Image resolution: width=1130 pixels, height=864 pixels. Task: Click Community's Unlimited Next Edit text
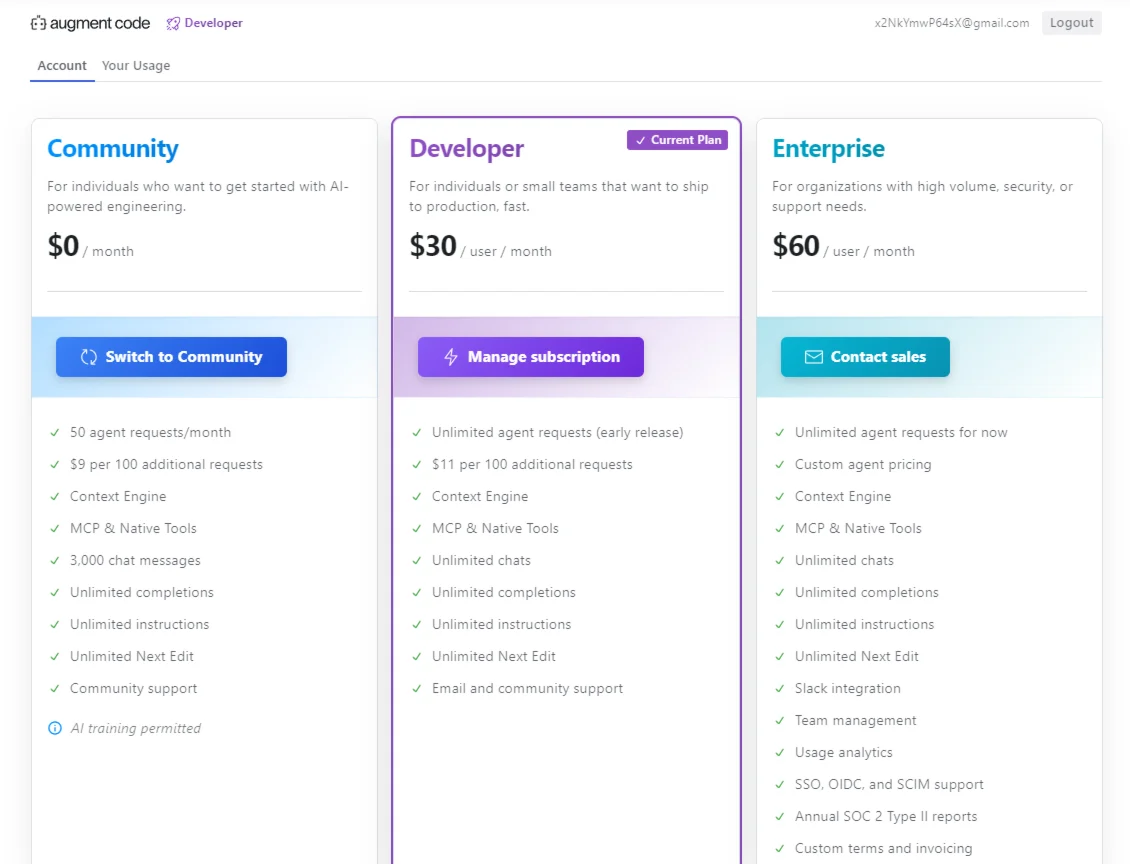pyautogui.click(x=132, y=656)
